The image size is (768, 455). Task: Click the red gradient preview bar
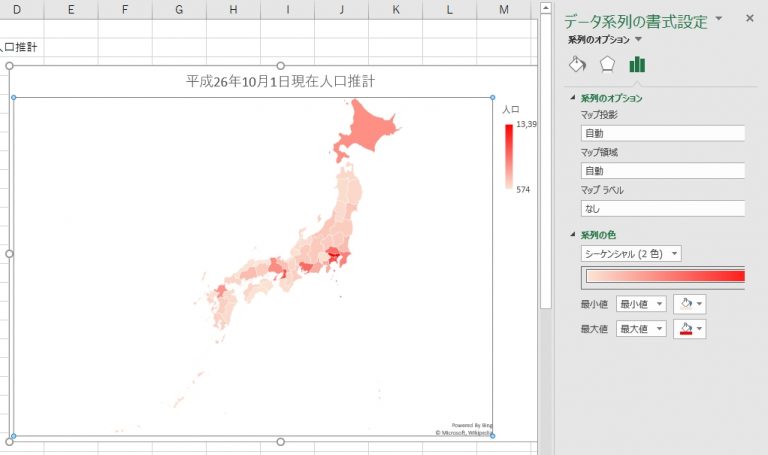tap(665, 277)
